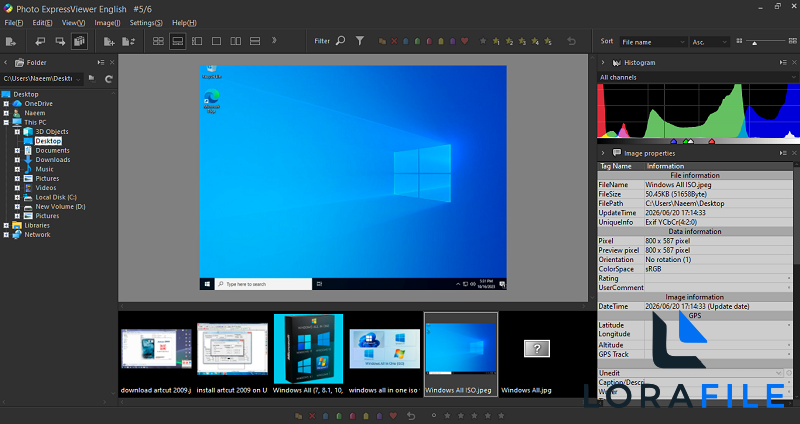Image resolution: width=800 pixels, height=424 pixels.
Task: Filter by yellow color label in toolbar
Action: click(441, 41)
